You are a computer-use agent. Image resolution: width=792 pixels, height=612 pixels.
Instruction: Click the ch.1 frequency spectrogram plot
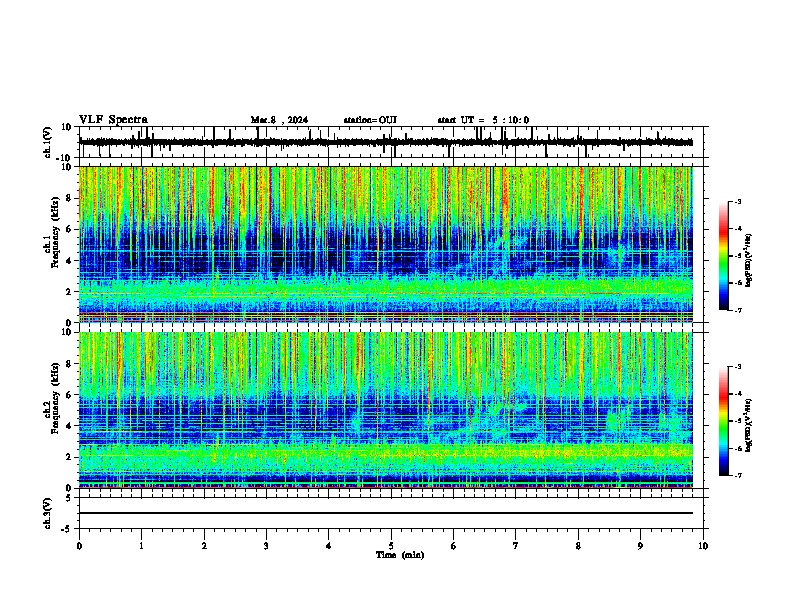pyautogui.click(x=386, y=244)
